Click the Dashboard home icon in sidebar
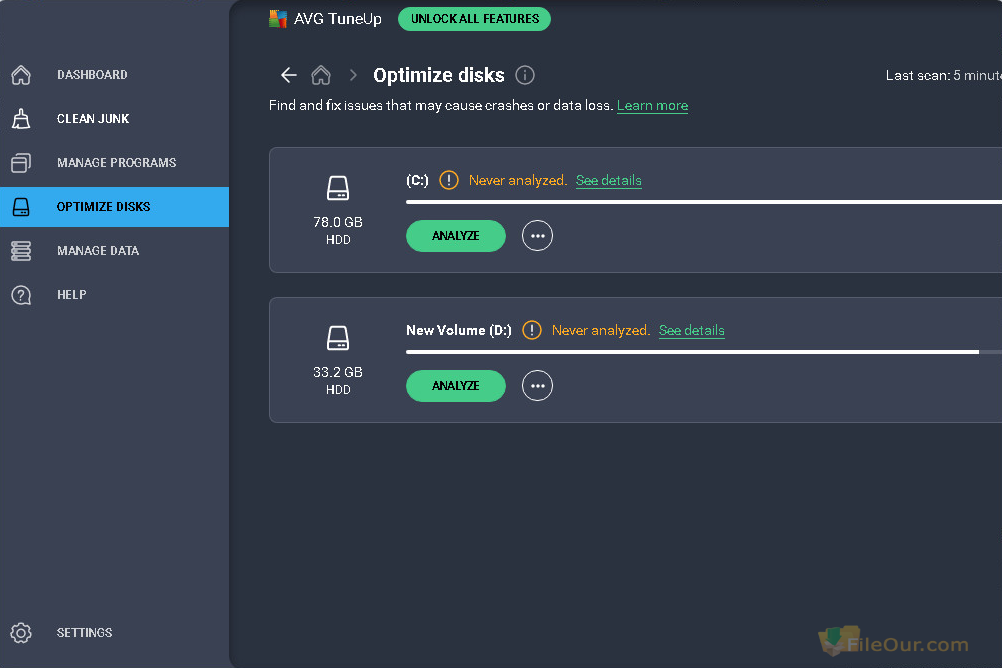 [x=21, y=75]
